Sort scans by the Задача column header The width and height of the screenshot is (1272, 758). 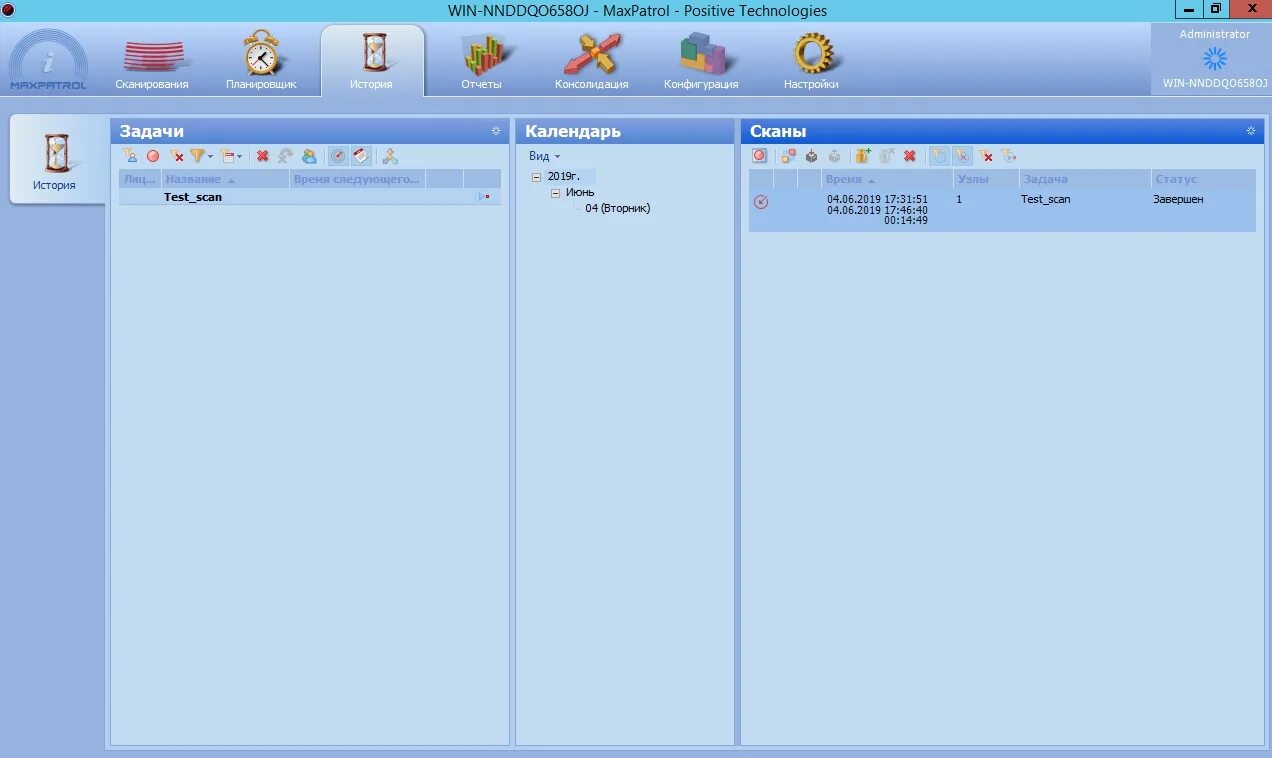[x=1085, y=179]
